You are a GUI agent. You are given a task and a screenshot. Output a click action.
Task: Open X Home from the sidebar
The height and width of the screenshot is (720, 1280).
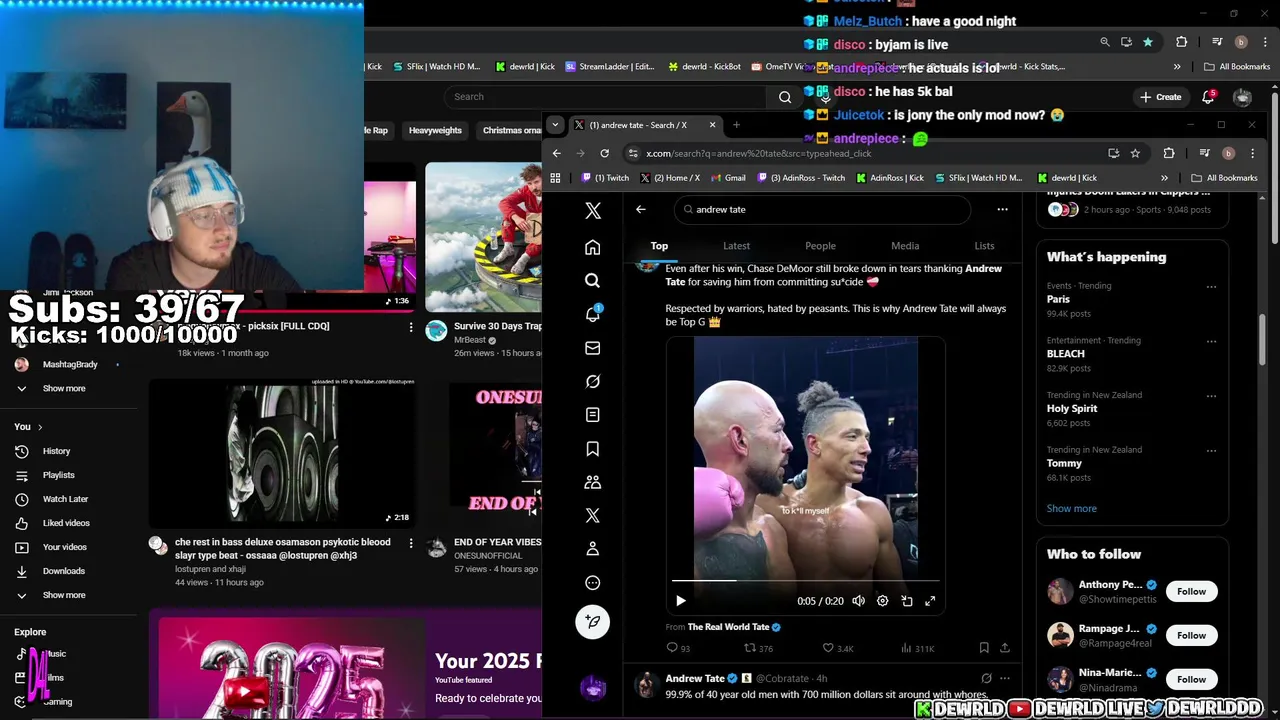[x=592, y=247]
